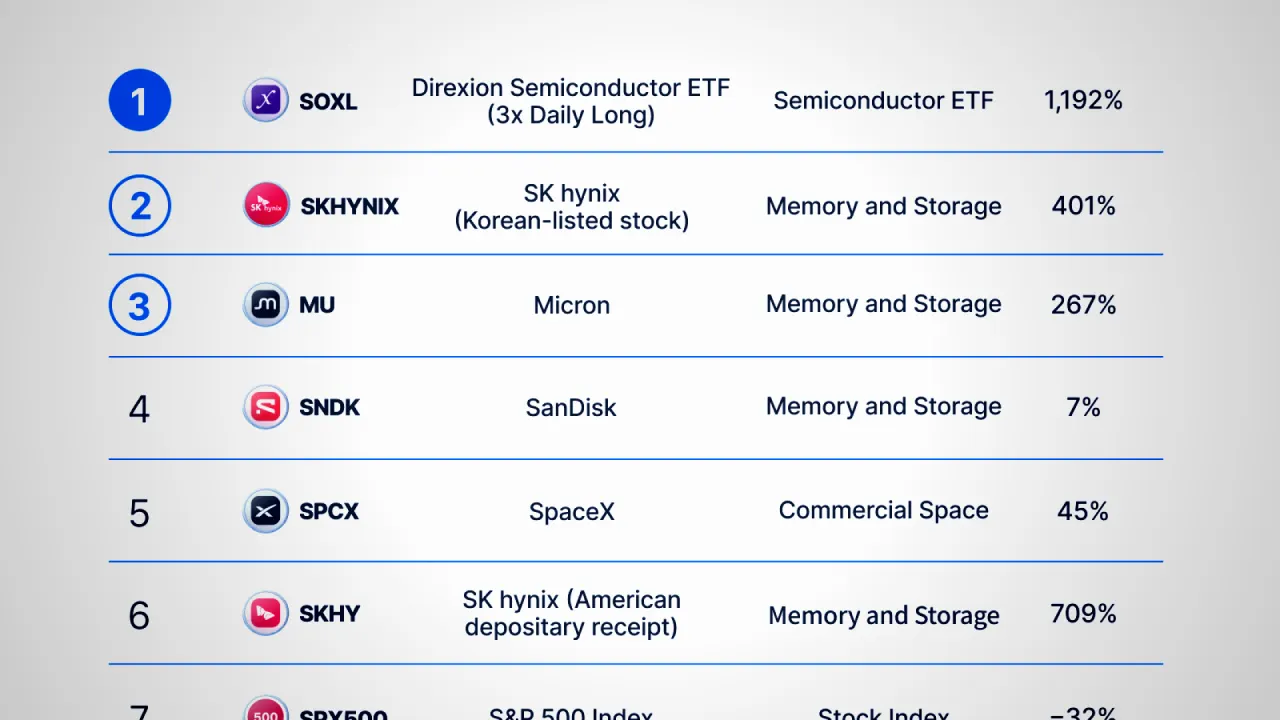Open the SpaceX SPCX logo icon
Screen dimensions: 1280x720
(x=266, y=511)
